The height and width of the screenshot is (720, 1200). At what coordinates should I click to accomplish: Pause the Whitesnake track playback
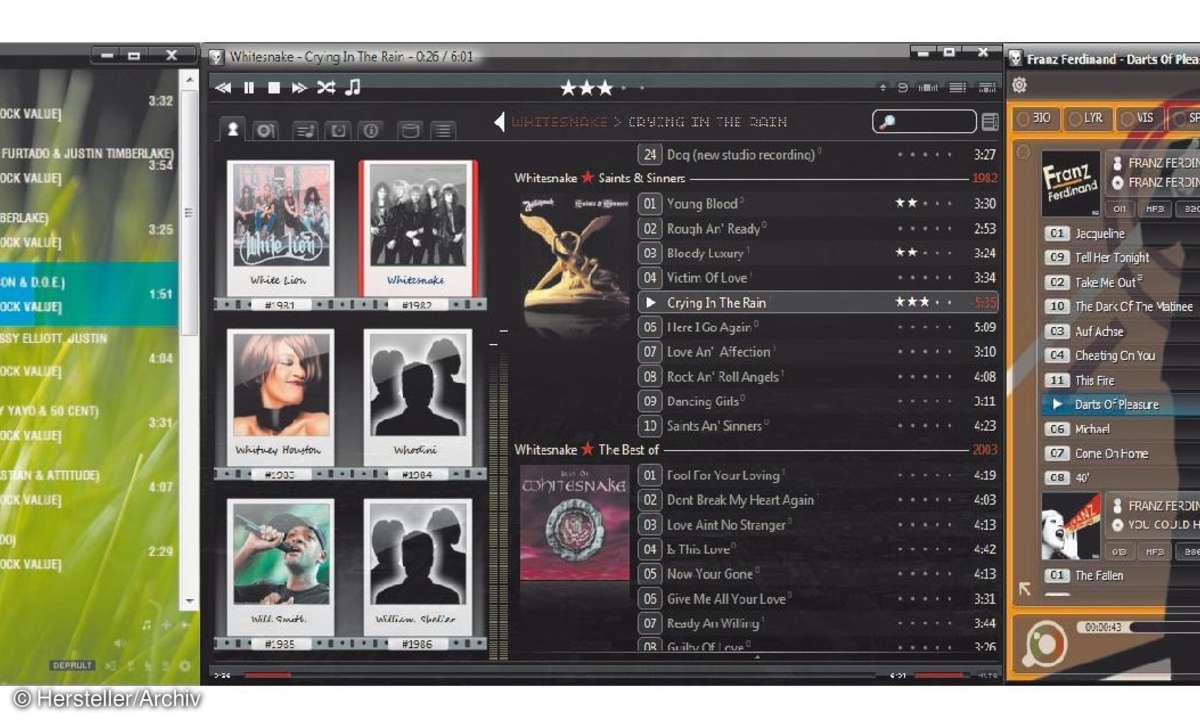tap(249, 88)
